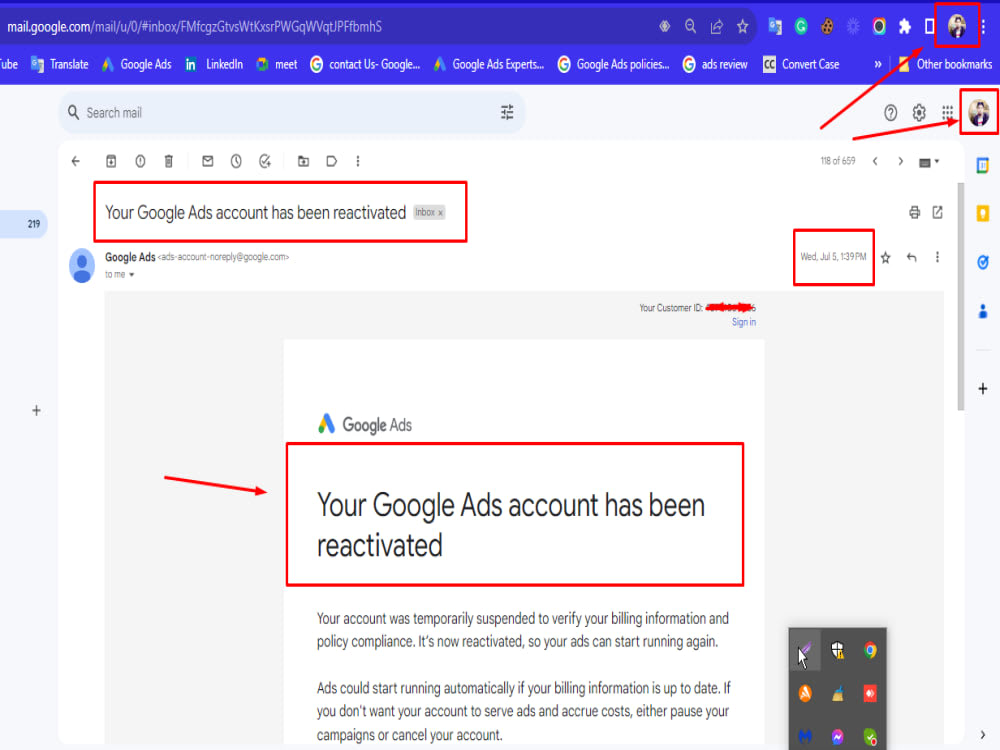1000x750 pixels.
Task: Star this Google Ads email
Action: tap(884, 257)
